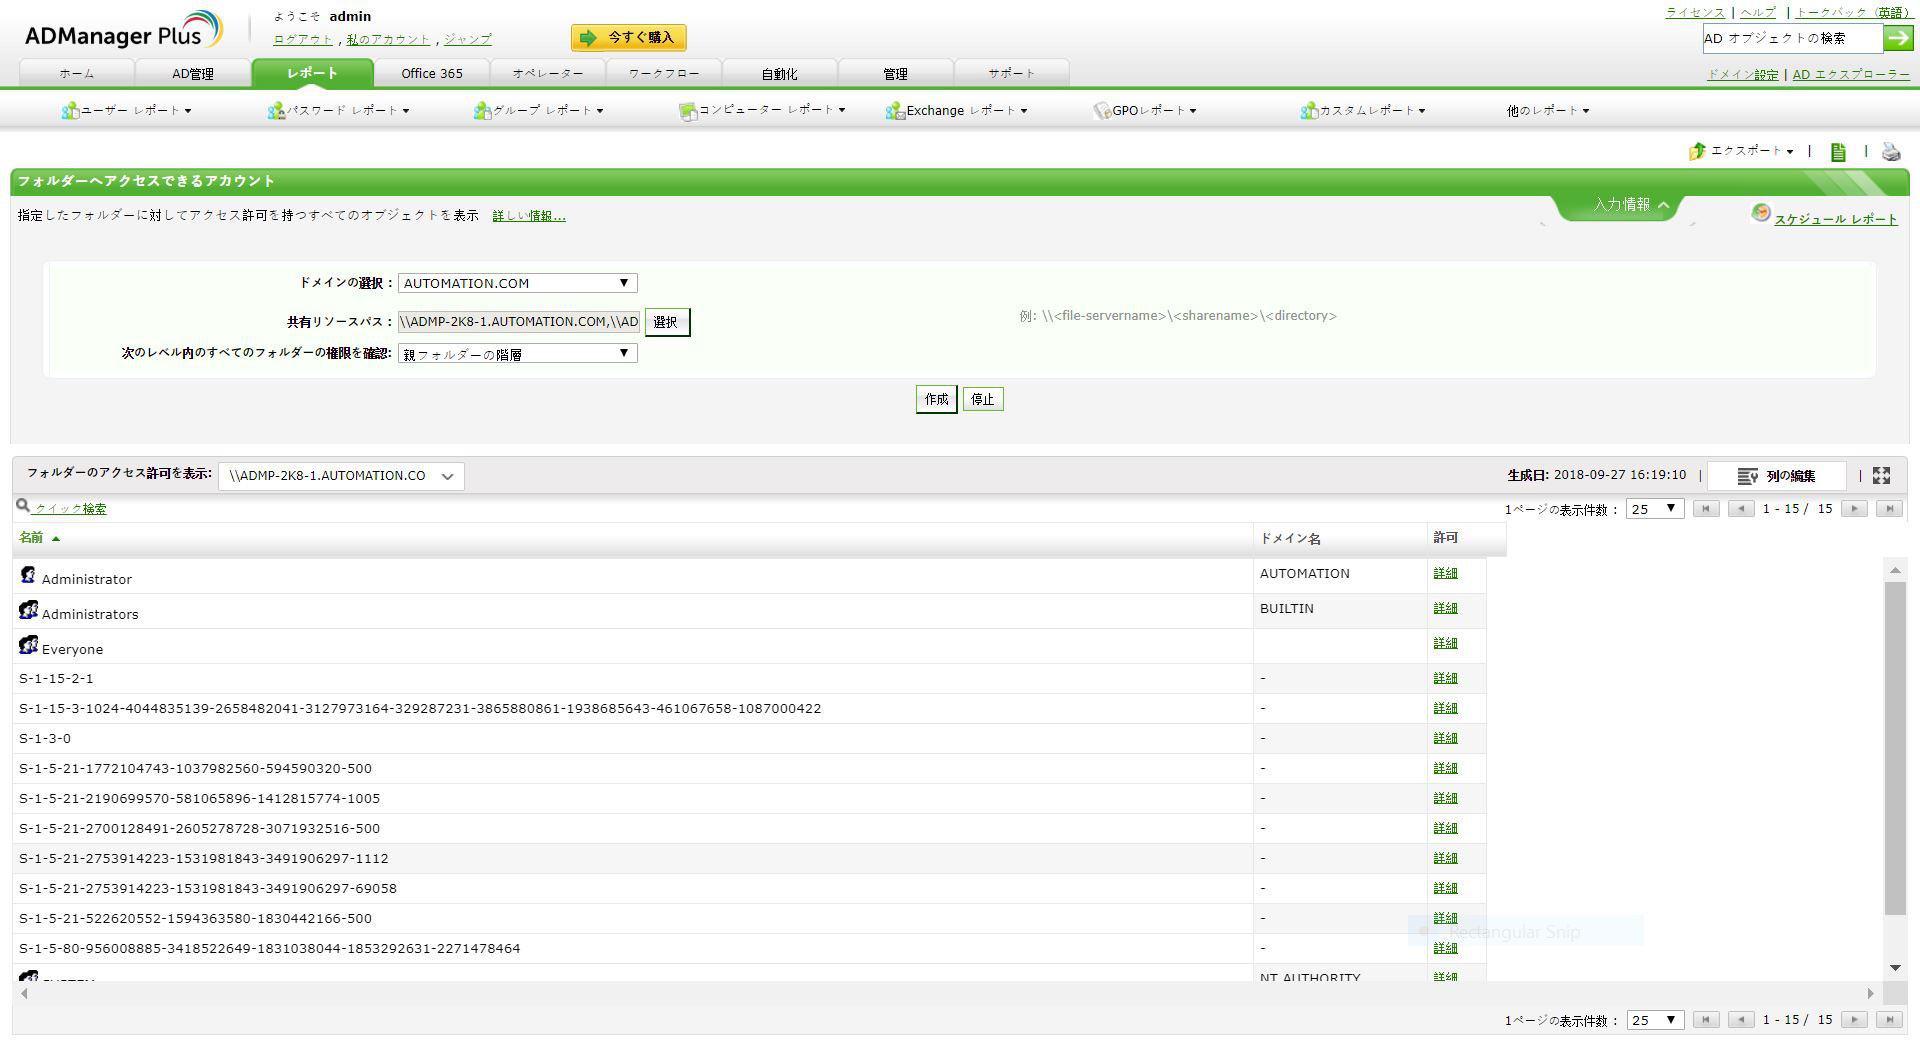1920x1048 pixels.
Task: Click the print report icon
Action: click(x=1889, y=152)
